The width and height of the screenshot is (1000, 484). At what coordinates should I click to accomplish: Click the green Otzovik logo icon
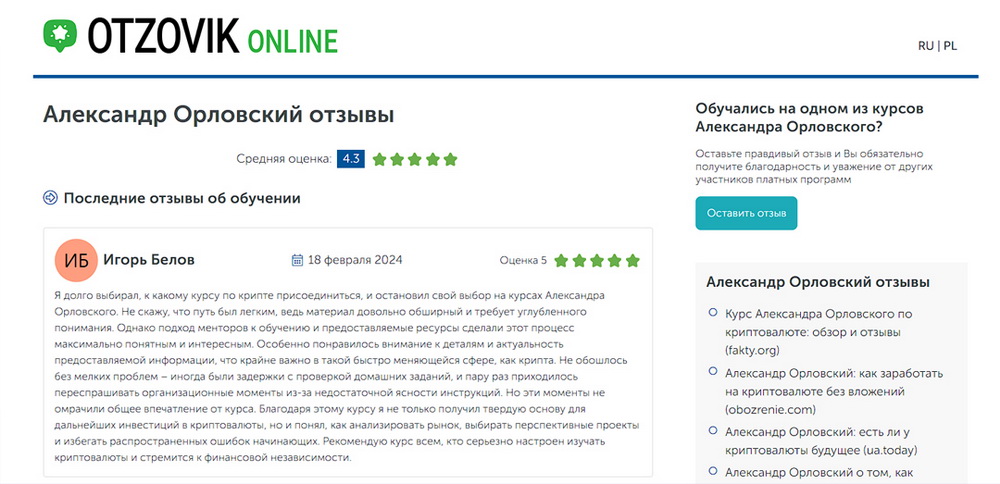(60, 34)
